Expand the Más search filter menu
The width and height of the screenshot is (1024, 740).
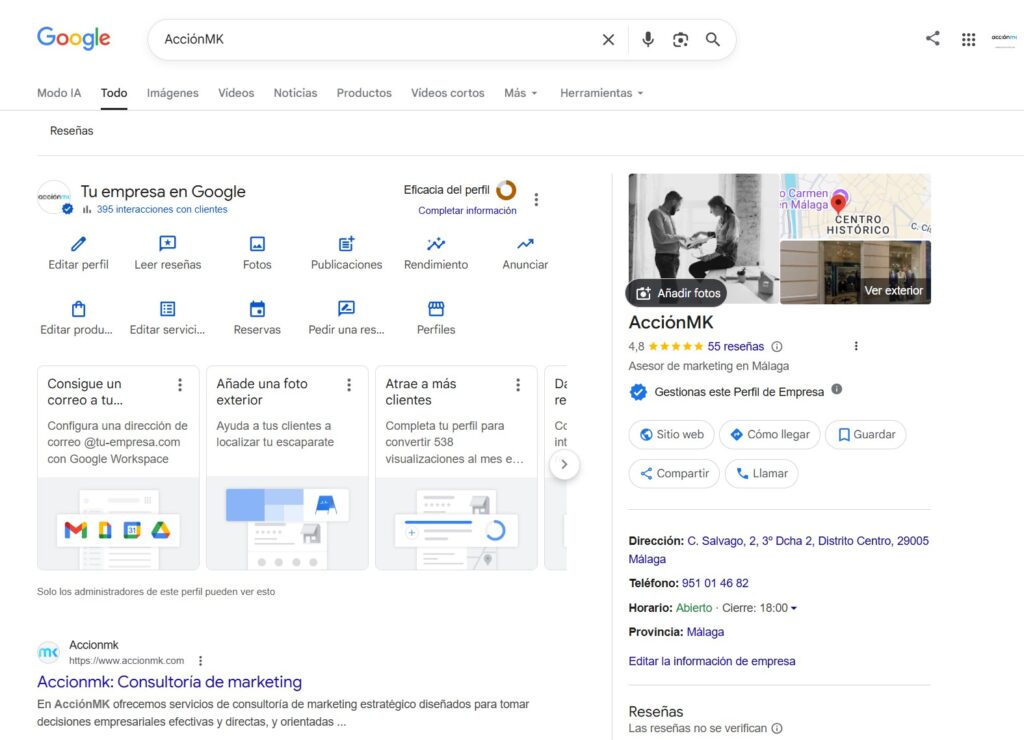pyautogui.click(x=520, y=93)
